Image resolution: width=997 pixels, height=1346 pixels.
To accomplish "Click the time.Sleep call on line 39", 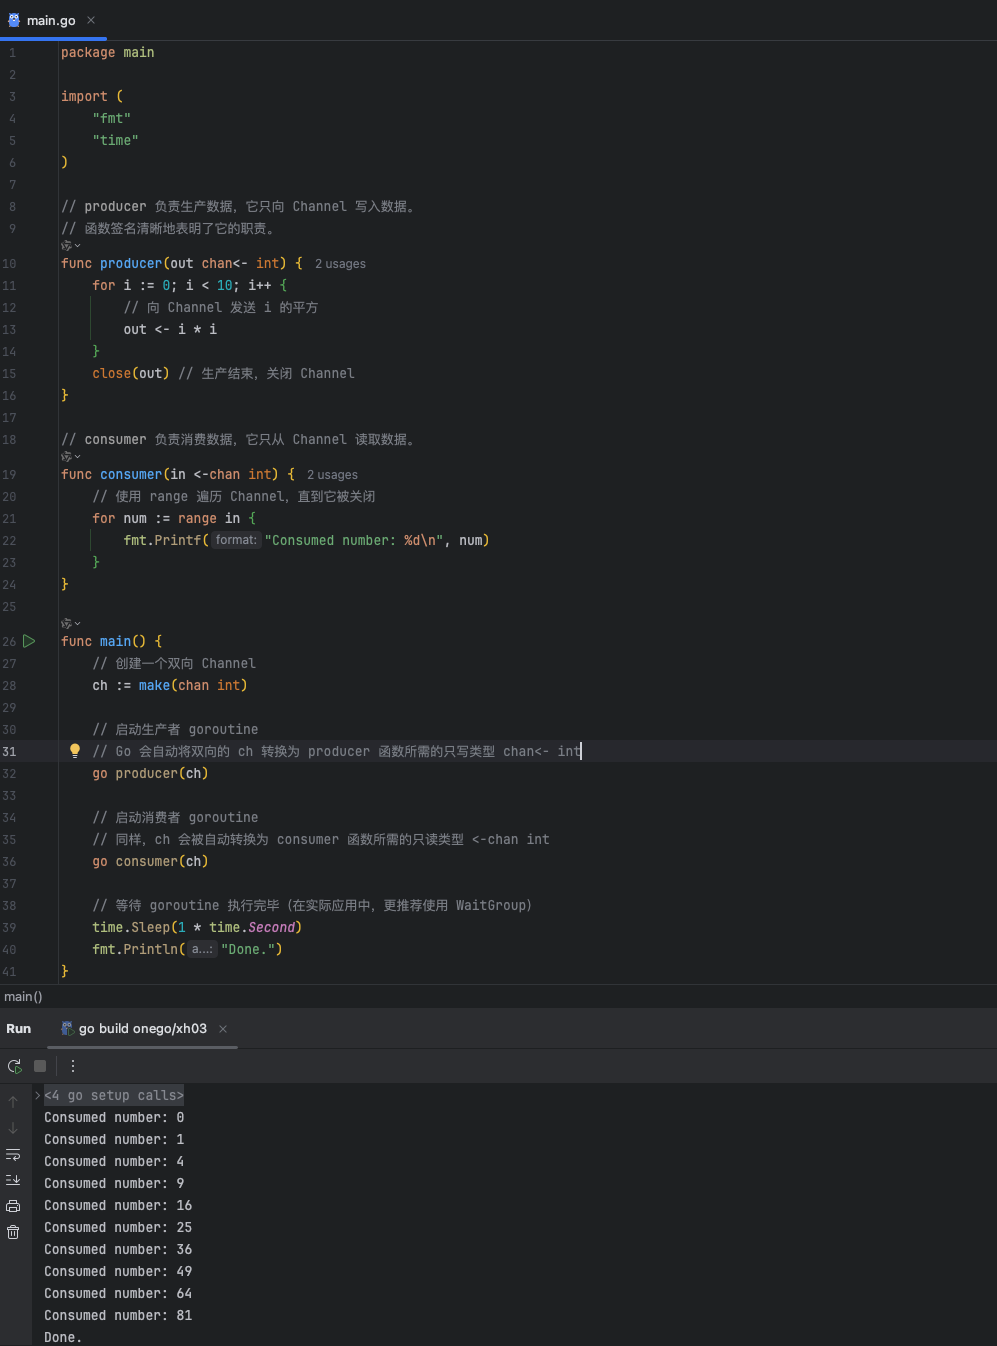I will coord(197,927).
